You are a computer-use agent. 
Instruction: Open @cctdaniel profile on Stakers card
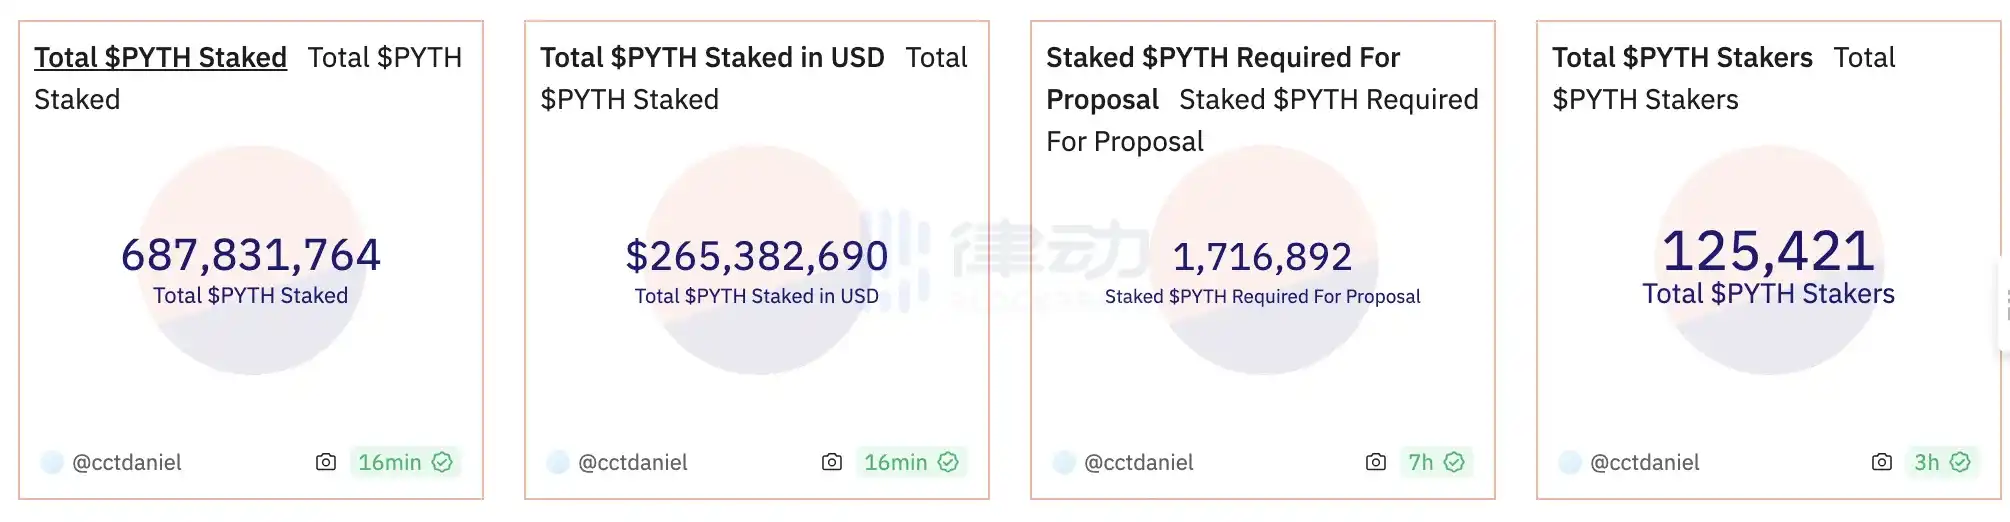1644,463
